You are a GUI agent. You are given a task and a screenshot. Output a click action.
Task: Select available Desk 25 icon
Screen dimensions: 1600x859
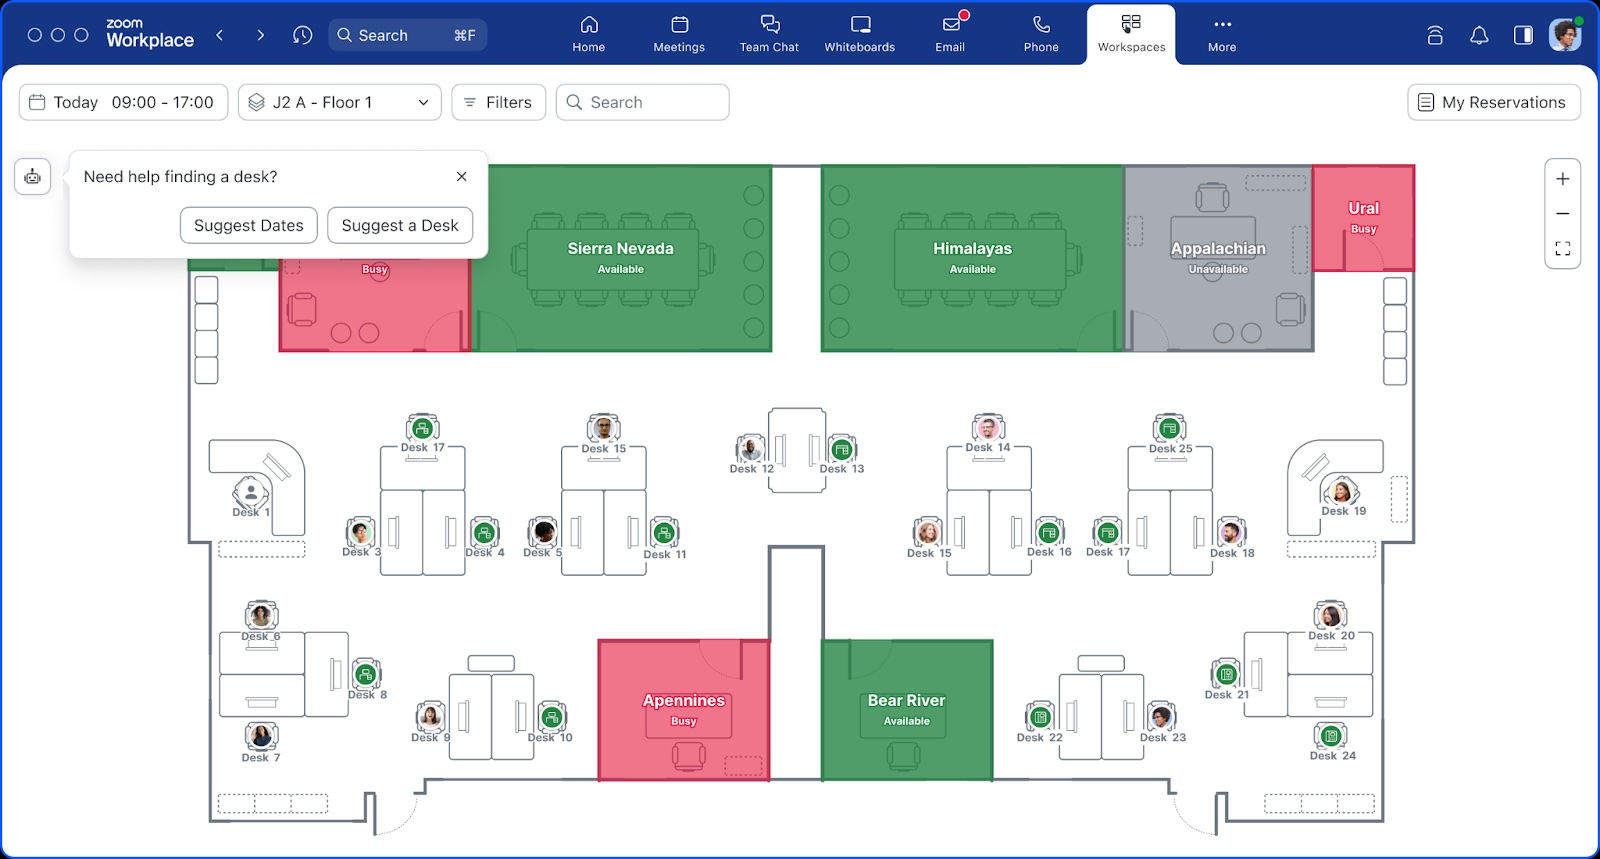[1169, 429]
